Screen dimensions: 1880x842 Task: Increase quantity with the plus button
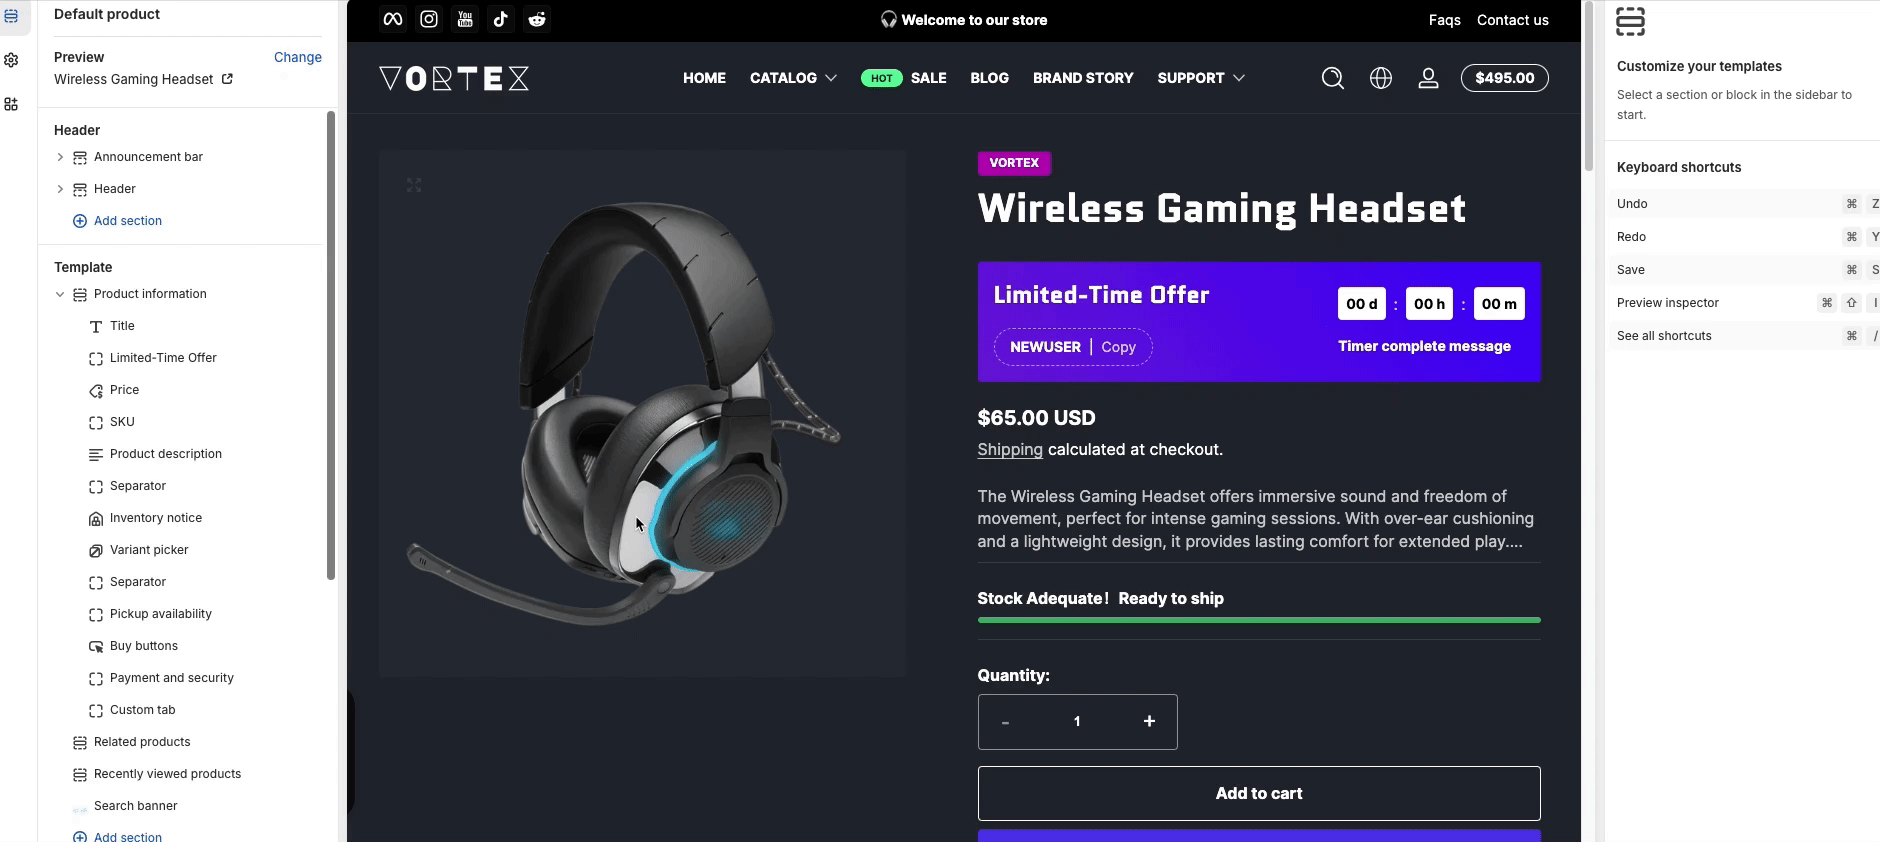[x=1149, y=721]
